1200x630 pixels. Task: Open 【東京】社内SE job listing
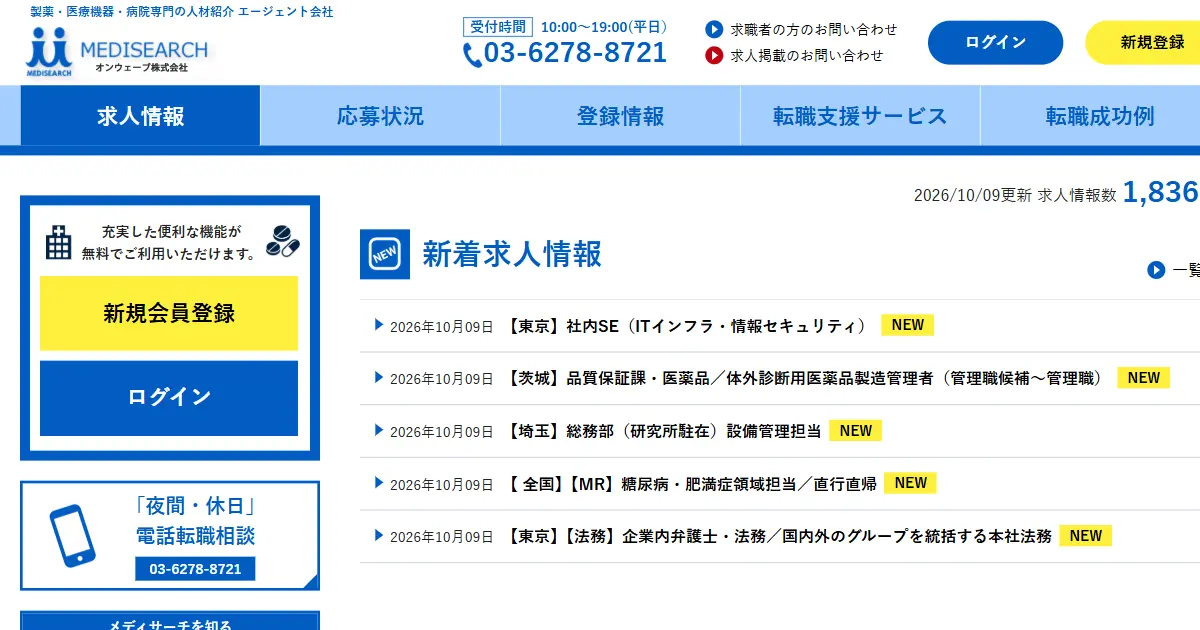click(687, 325)
